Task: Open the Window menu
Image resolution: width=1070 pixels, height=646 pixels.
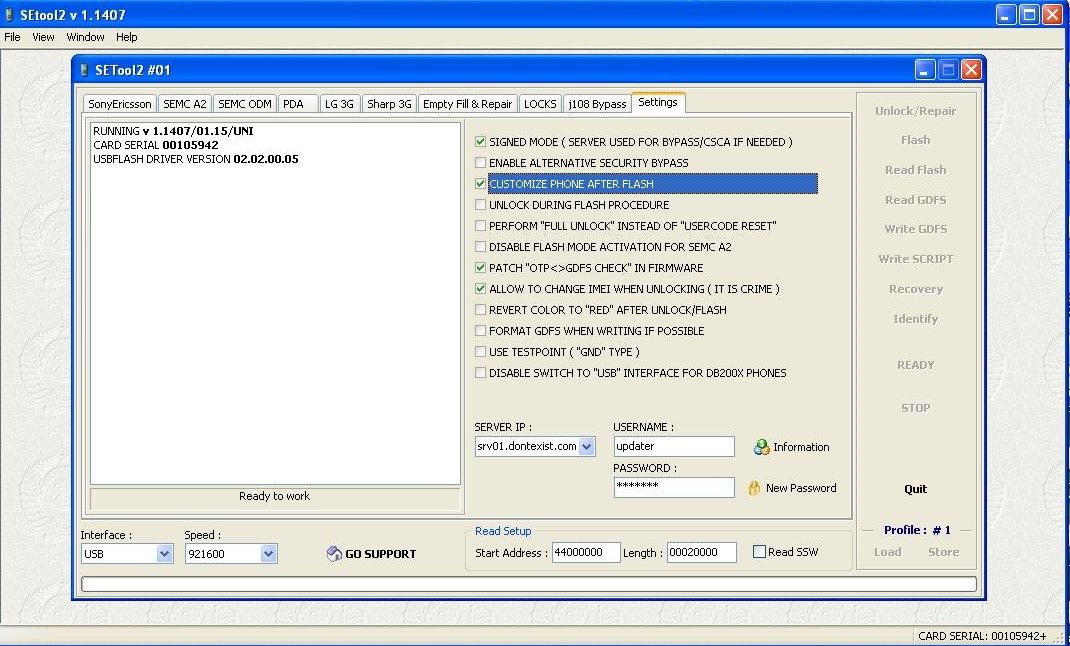Action: [85, 37]
